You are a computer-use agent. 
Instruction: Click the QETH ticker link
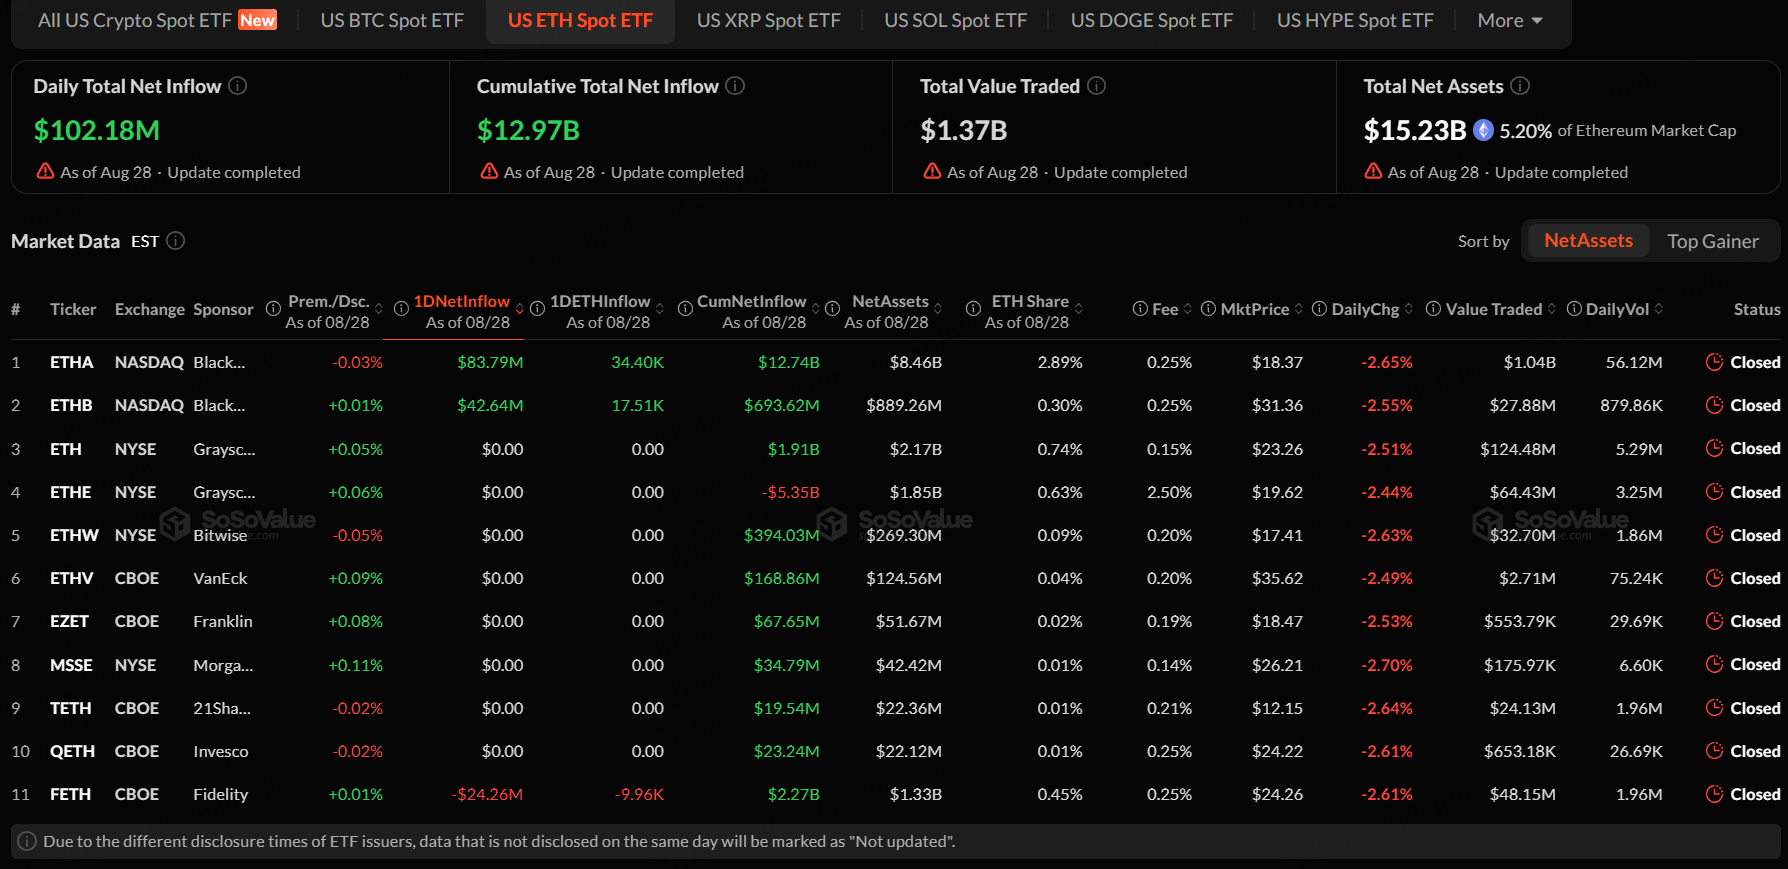pos(72,751)
